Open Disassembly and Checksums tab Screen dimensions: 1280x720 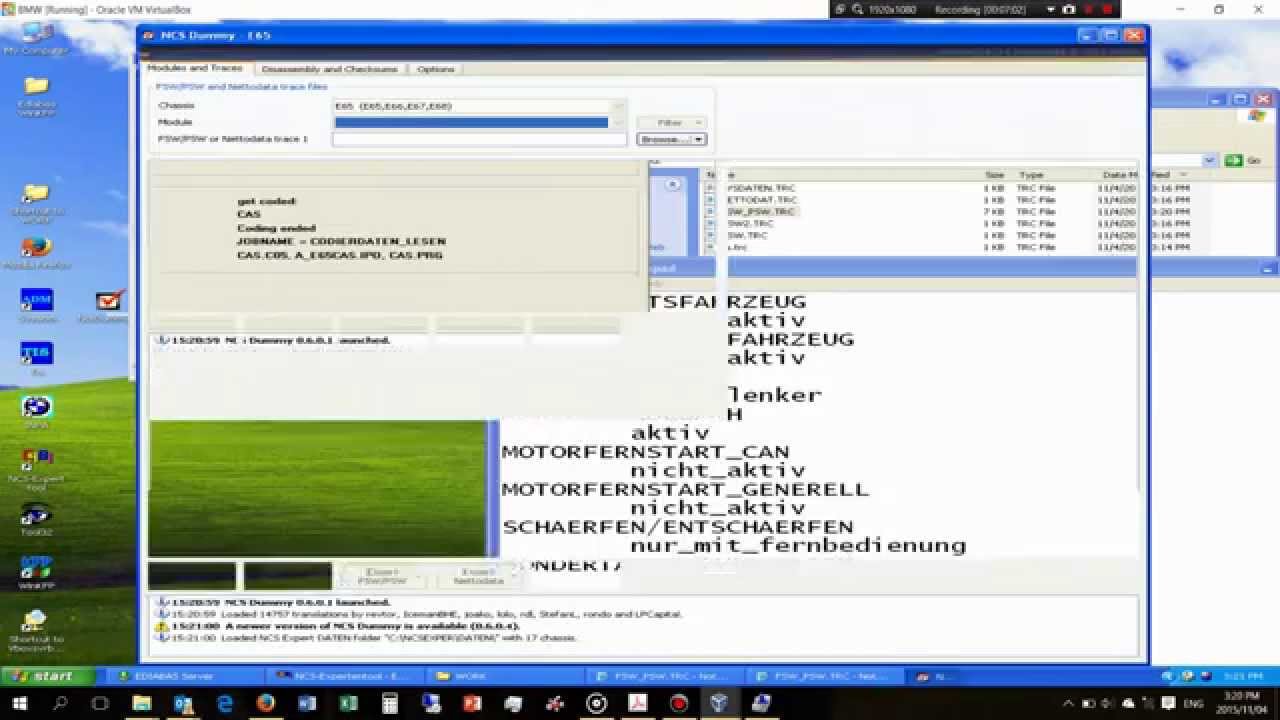pos(329,69)
